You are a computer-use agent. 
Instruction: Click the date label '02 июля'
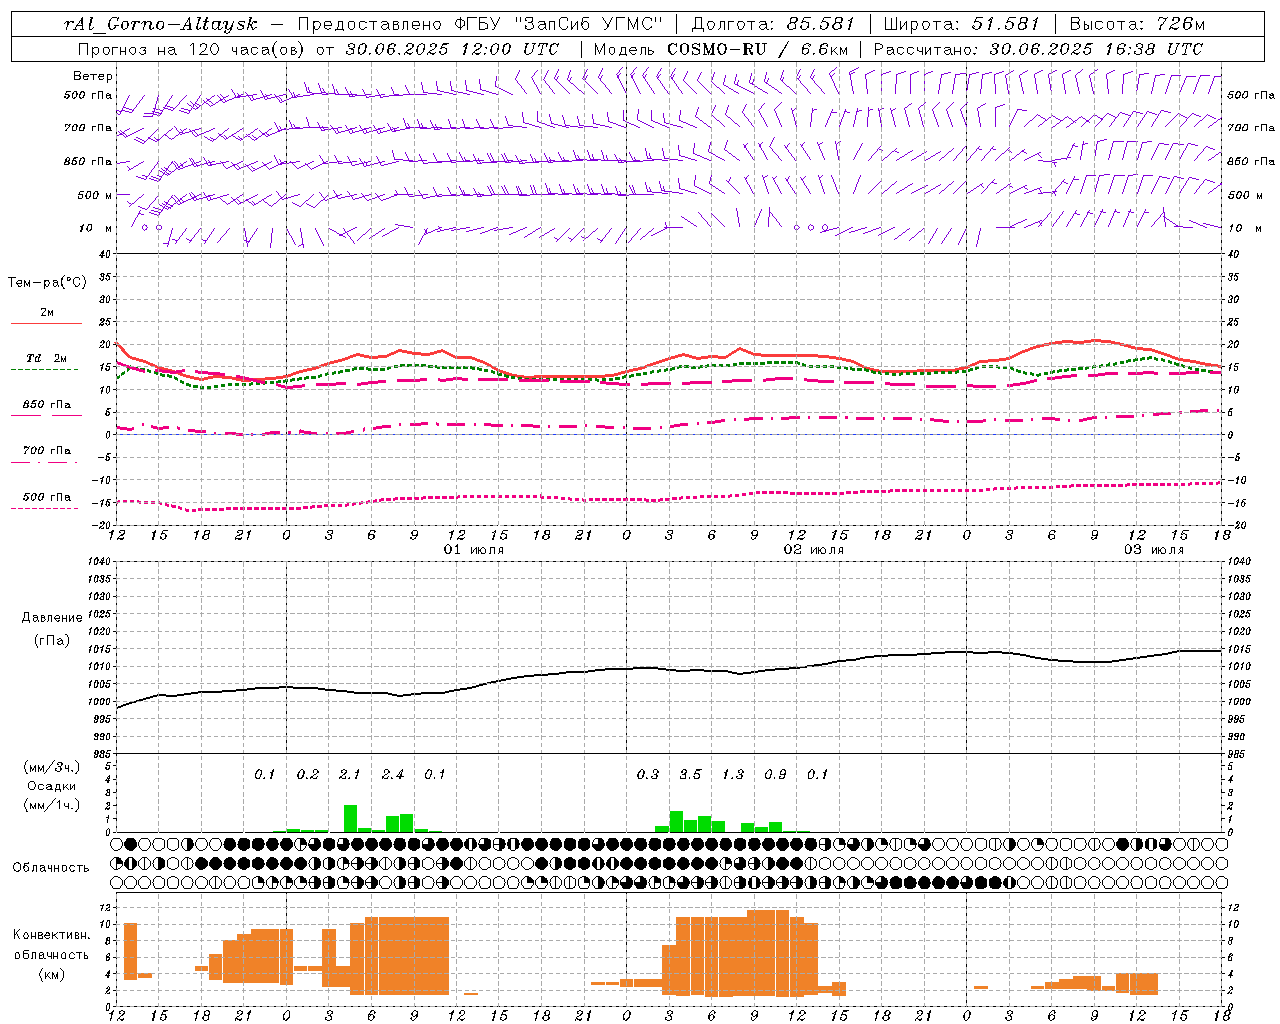(814, 550)
